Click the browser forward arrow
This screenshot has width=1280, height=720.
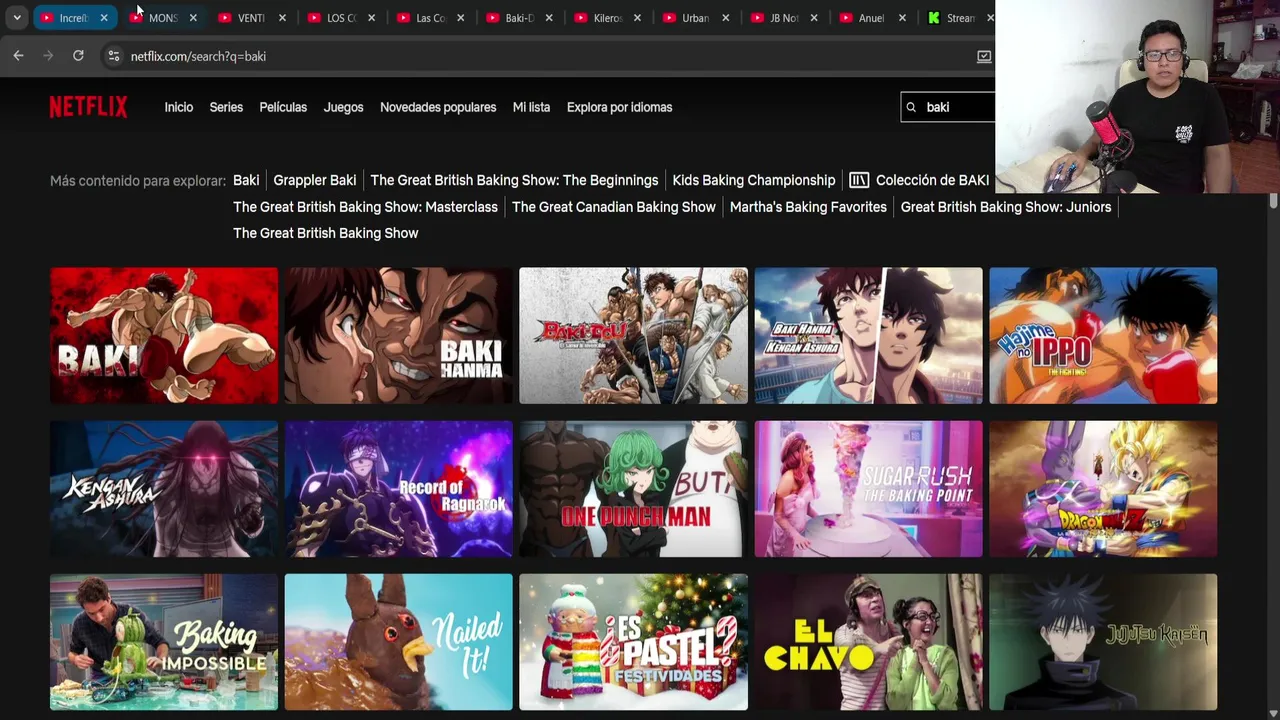point(48,56)
